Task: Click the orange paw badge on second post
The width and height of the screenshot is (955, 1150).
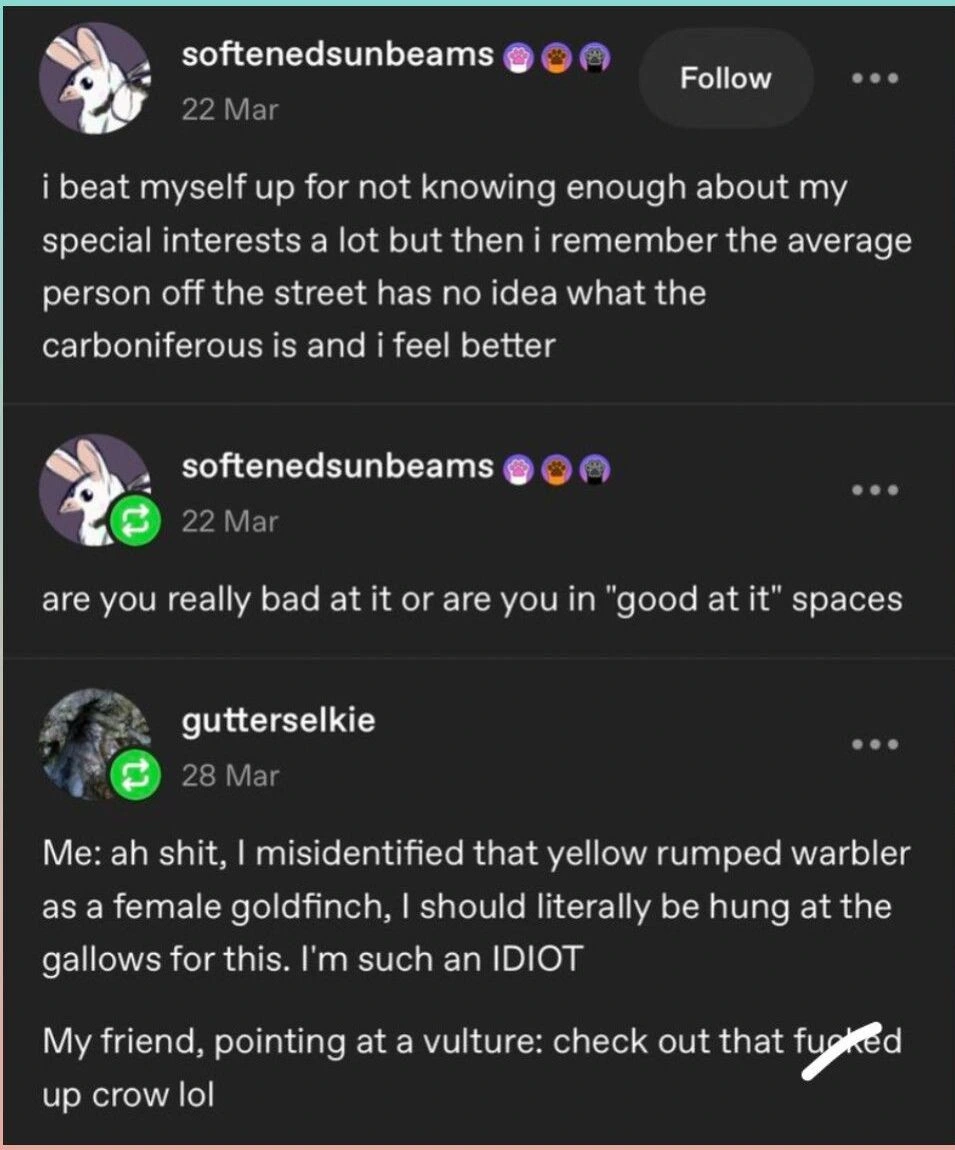Action: (x=556, y=467)
